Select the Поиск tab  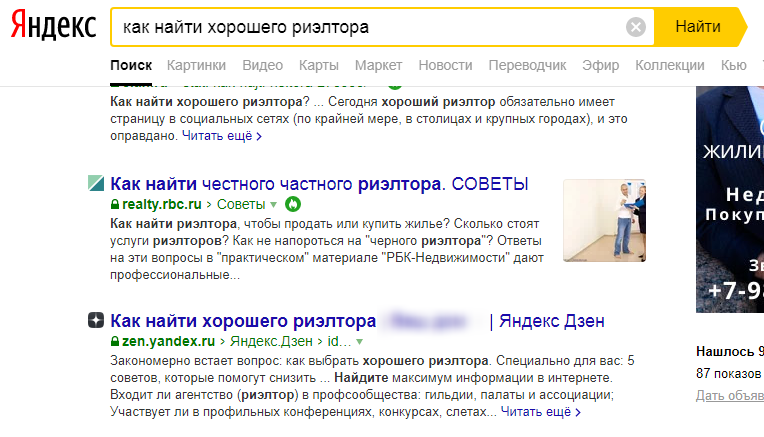tap(131, 65)
